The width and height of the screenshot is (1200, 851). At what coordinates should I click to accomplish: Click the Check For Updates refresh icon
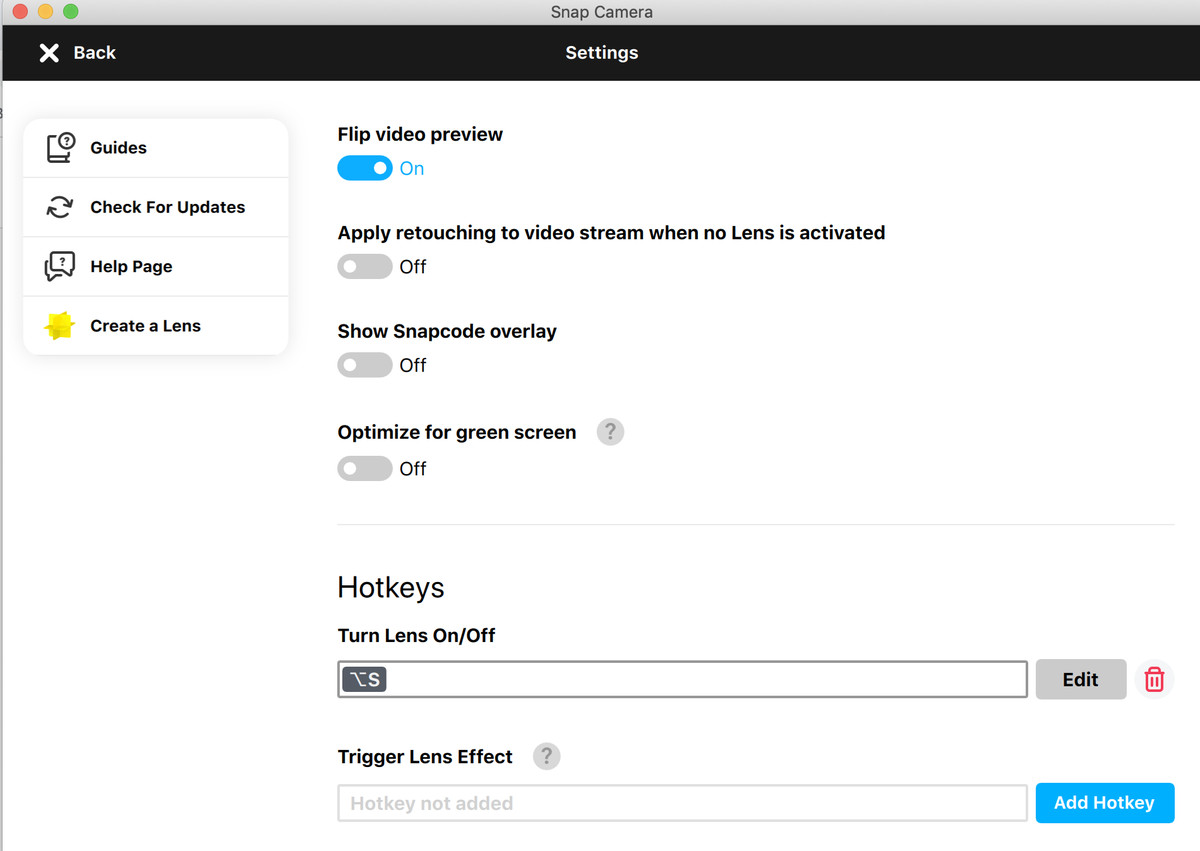[x=60, y=207]
